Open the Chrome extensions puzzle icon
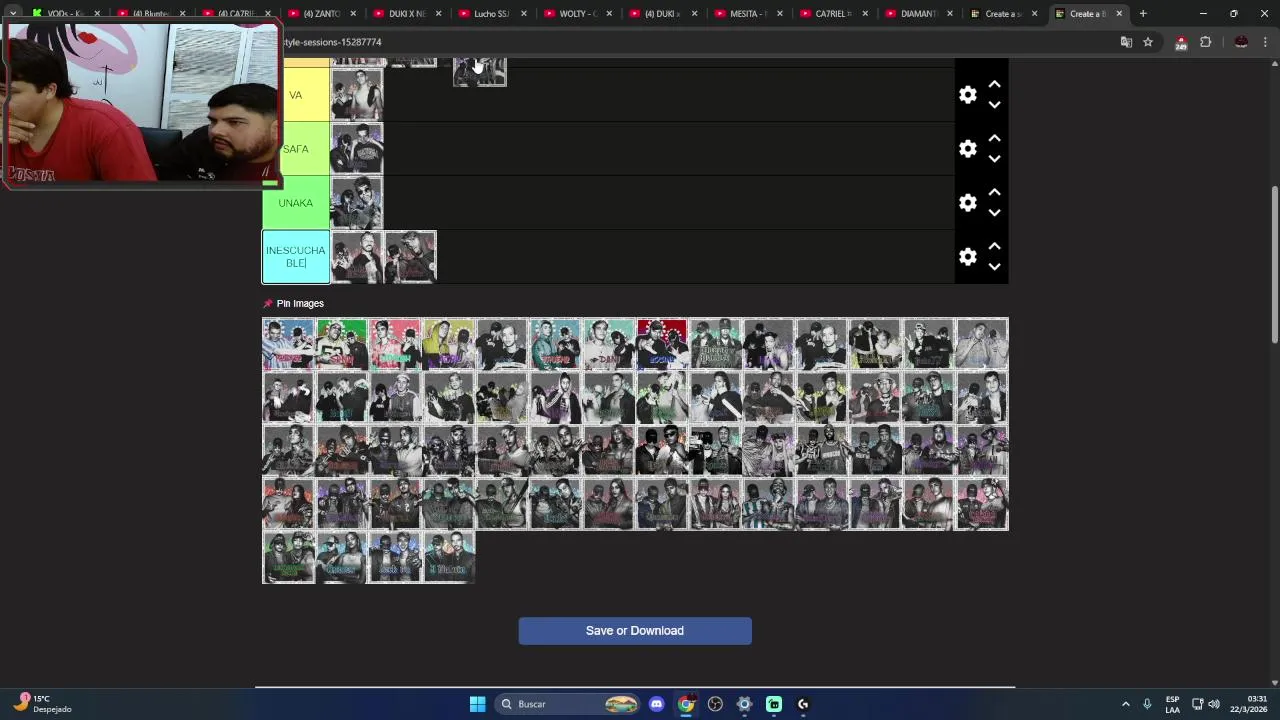Viewport: 1280px width, 720px height. coord(1205,42)
